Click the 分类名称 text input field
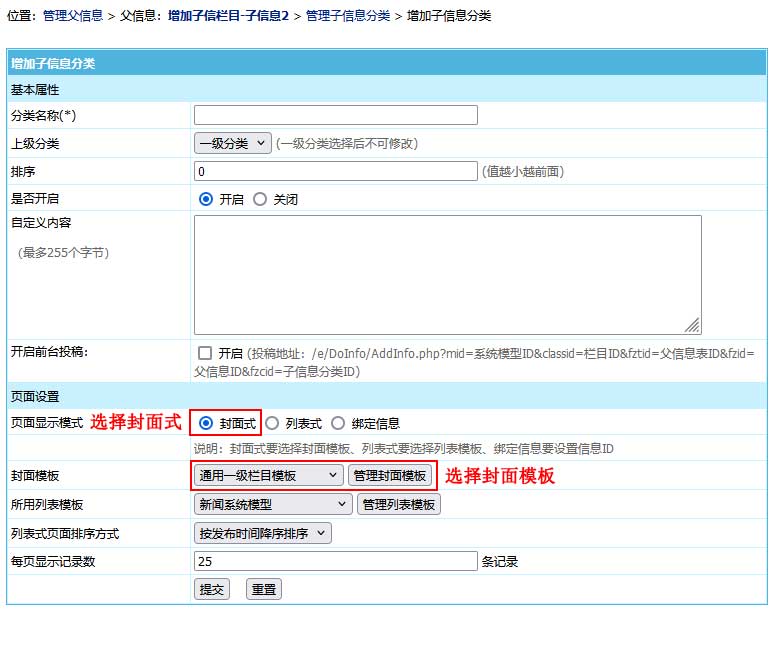The height and width of the screenshot is (657, 773). point(335,115)
